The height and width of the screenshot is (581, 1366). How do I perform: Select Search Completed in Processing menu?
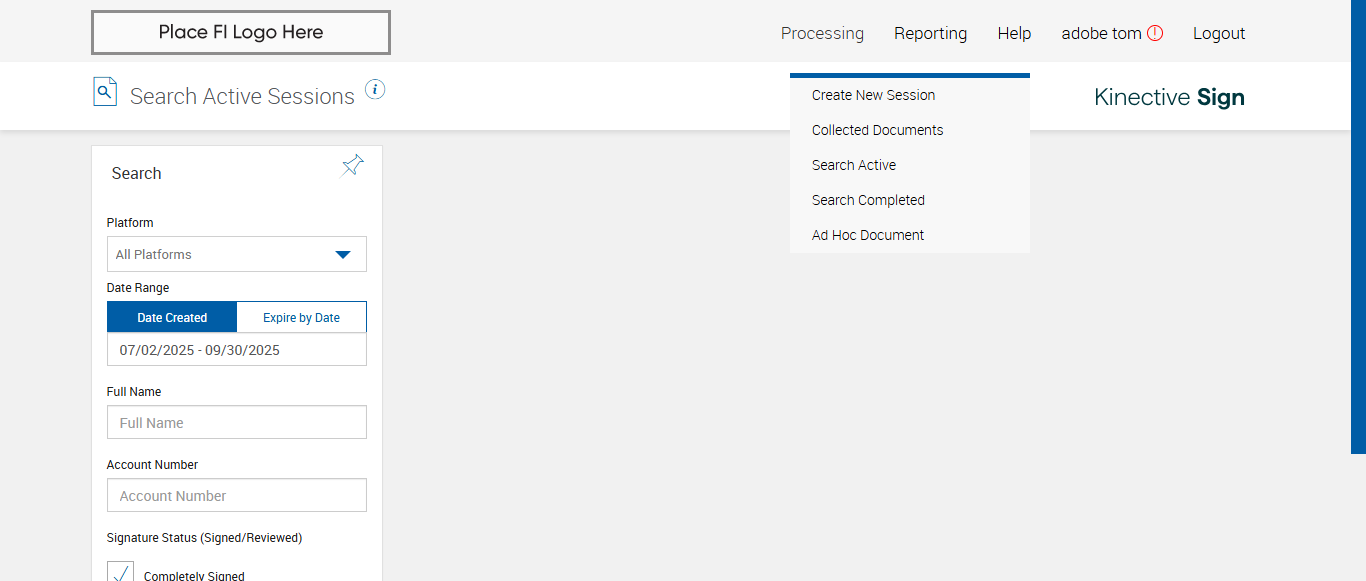tap(868, 200)
